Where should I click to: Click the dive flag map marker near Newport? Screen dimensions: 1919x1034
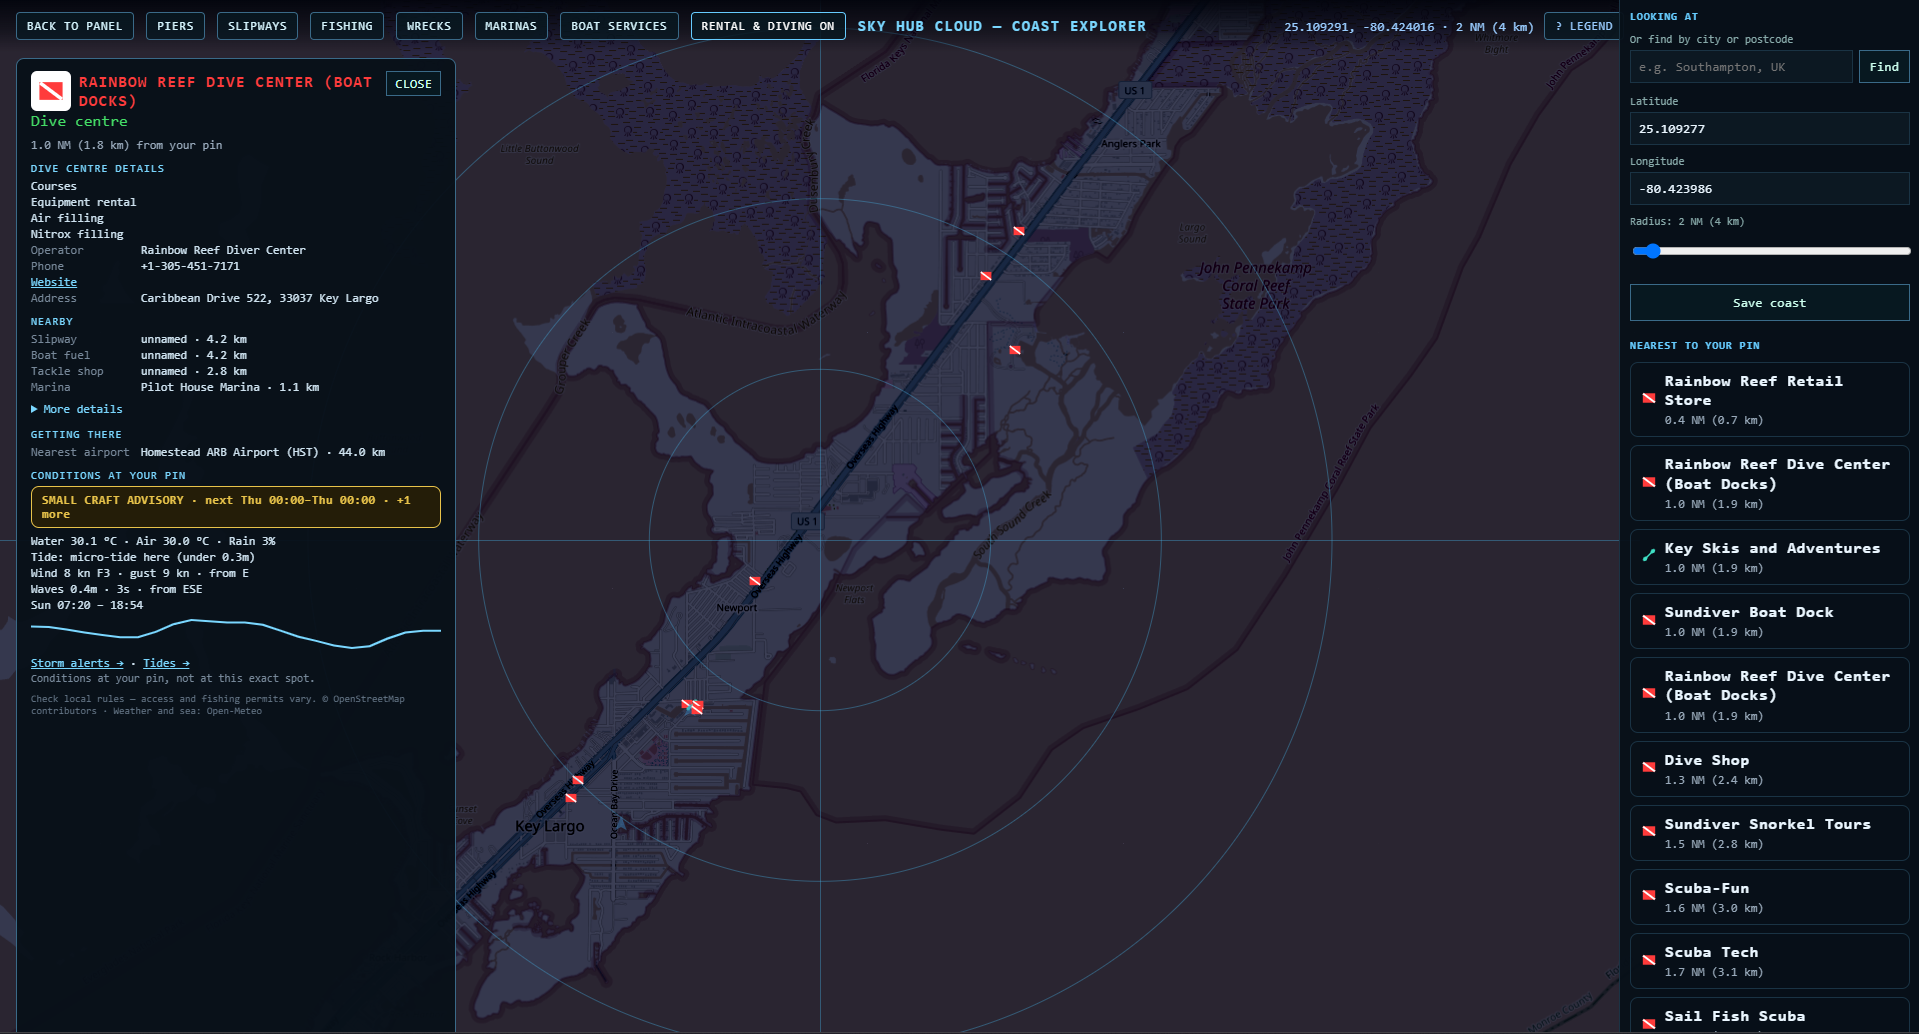click(x=755, y=581)
